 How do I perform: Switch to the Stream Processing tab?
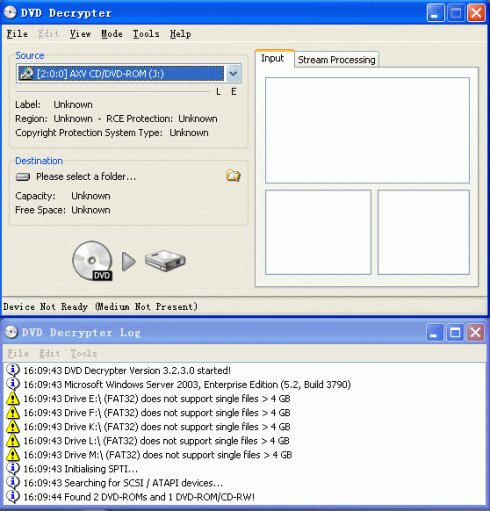pyautogui.click(x=336, y=60)
